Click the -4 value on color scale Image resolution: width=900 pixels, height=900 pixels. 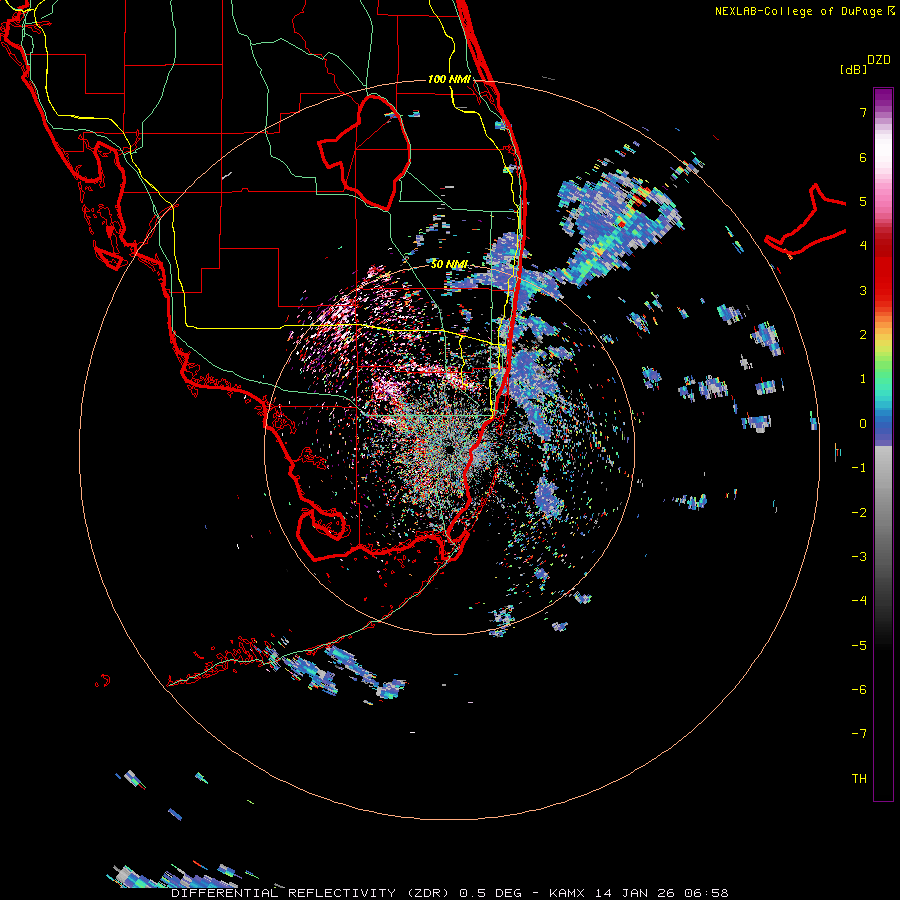pyautogui.click(x=859, y=601)
